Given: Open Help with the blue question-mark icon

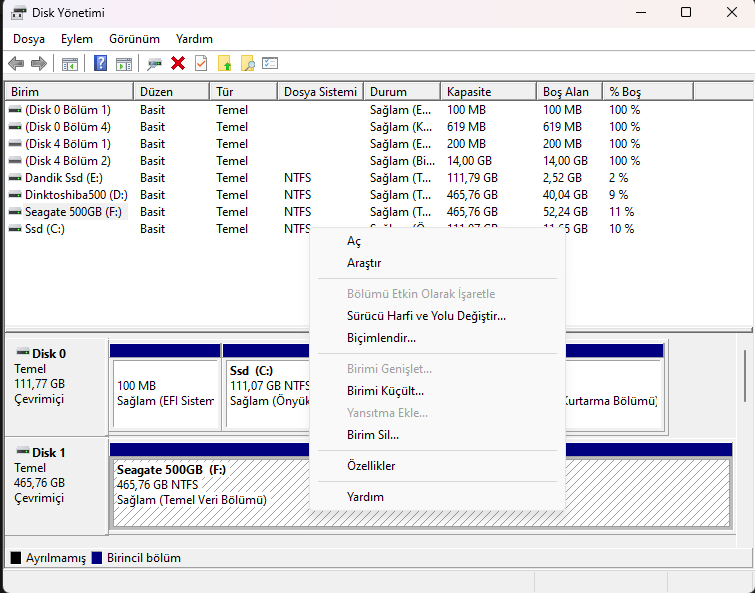Looking at the screenshot, I should tap(100, 63).
